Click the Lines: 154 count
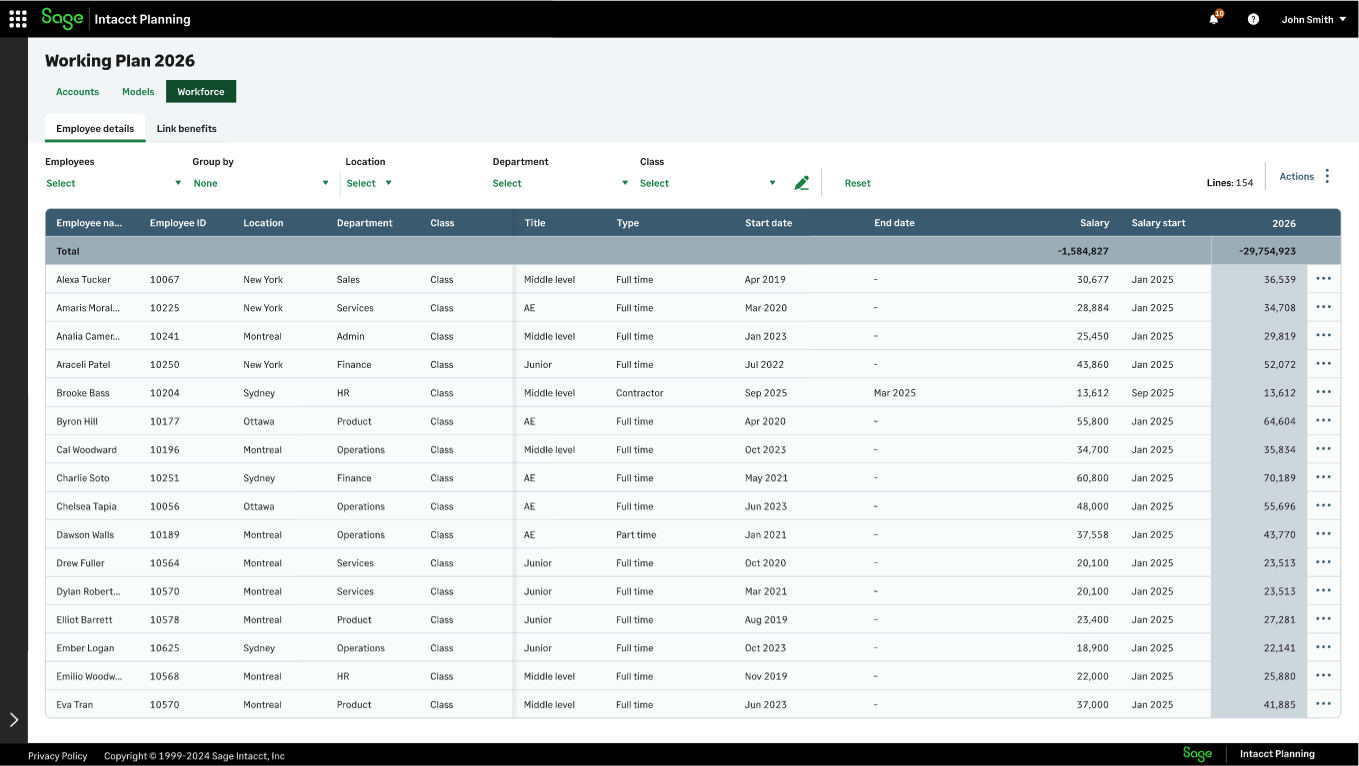 tap(1230, 183)
